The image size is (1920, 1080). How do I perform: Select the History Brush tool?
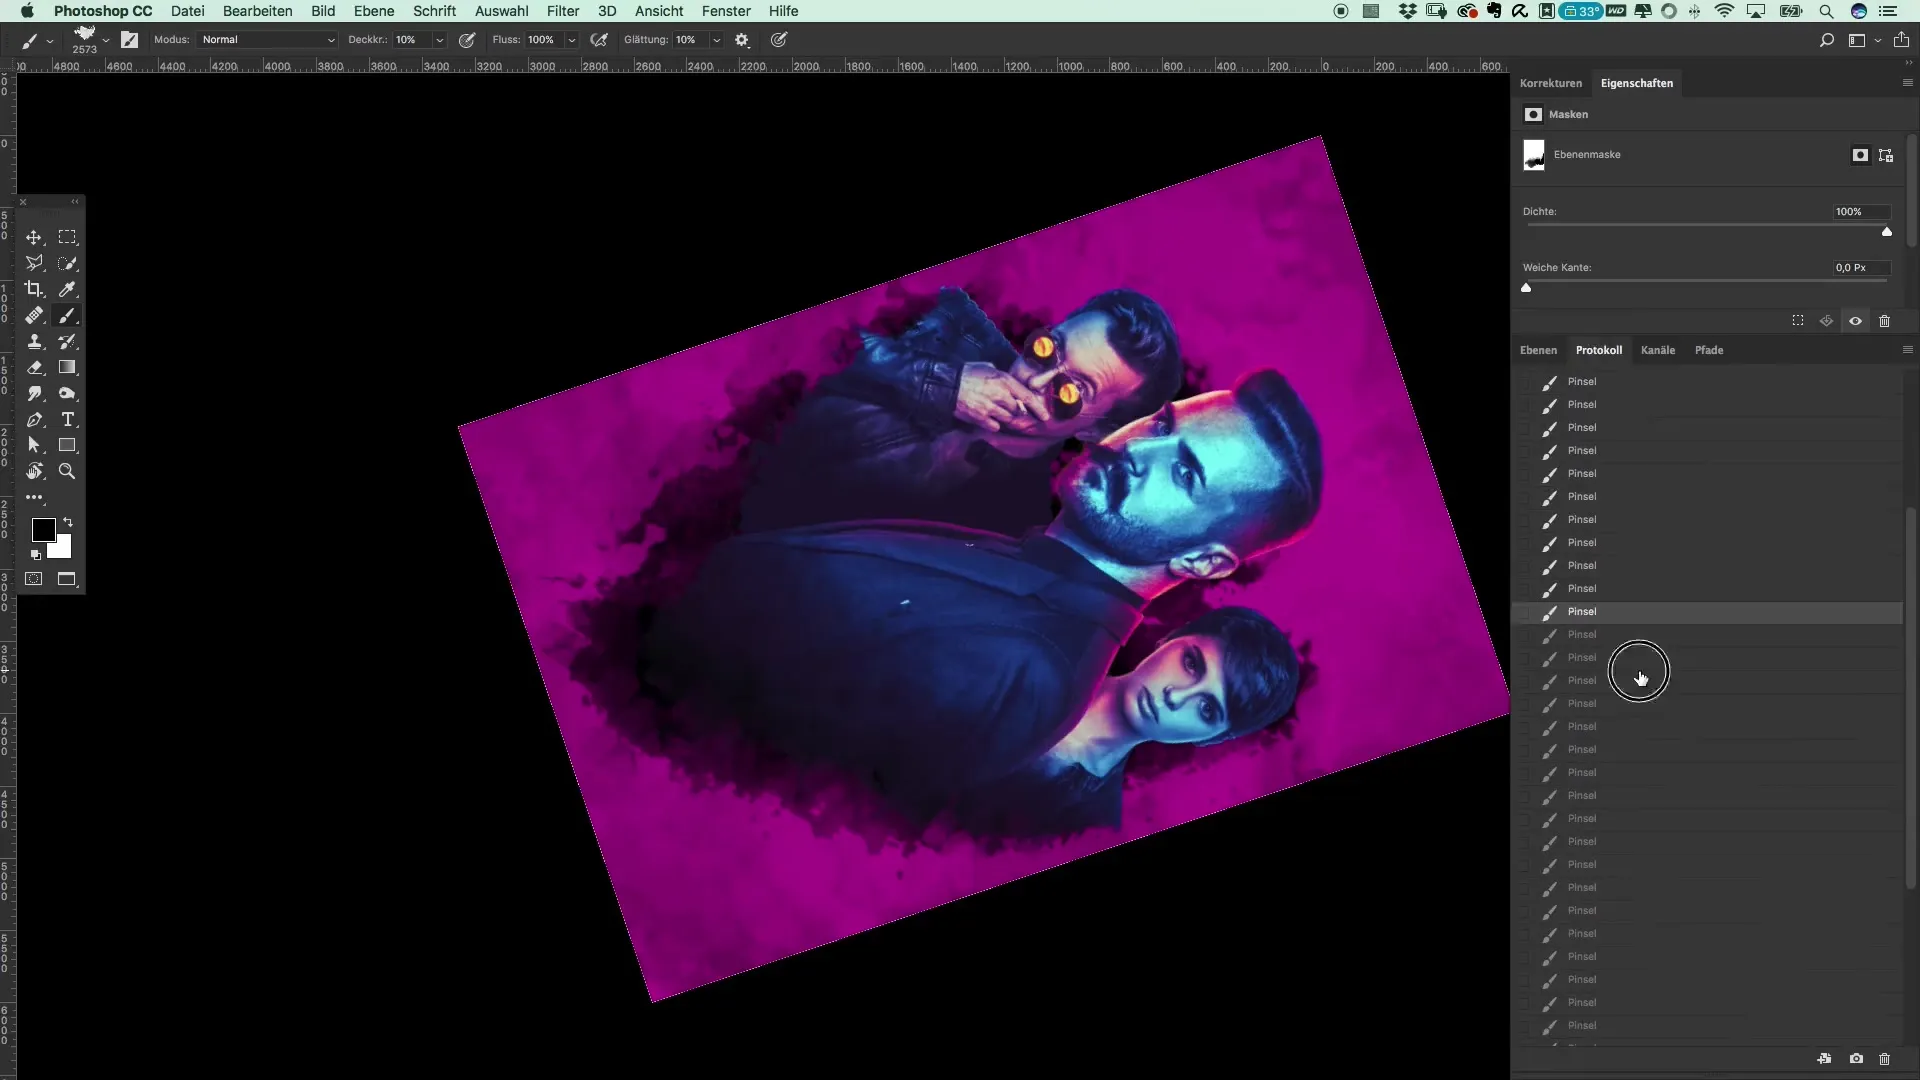pos(67,341)
